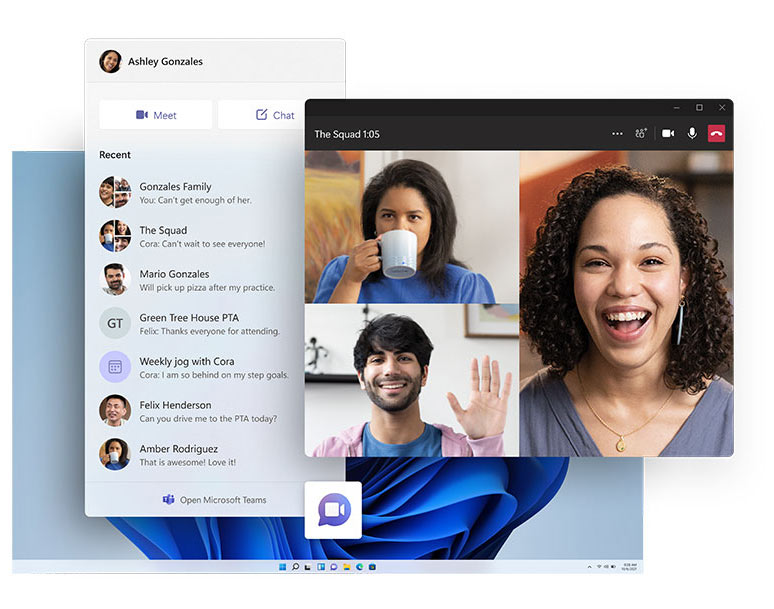
Task: Click the Open Microsoft Teams link
Action: (x=215, y=500)
